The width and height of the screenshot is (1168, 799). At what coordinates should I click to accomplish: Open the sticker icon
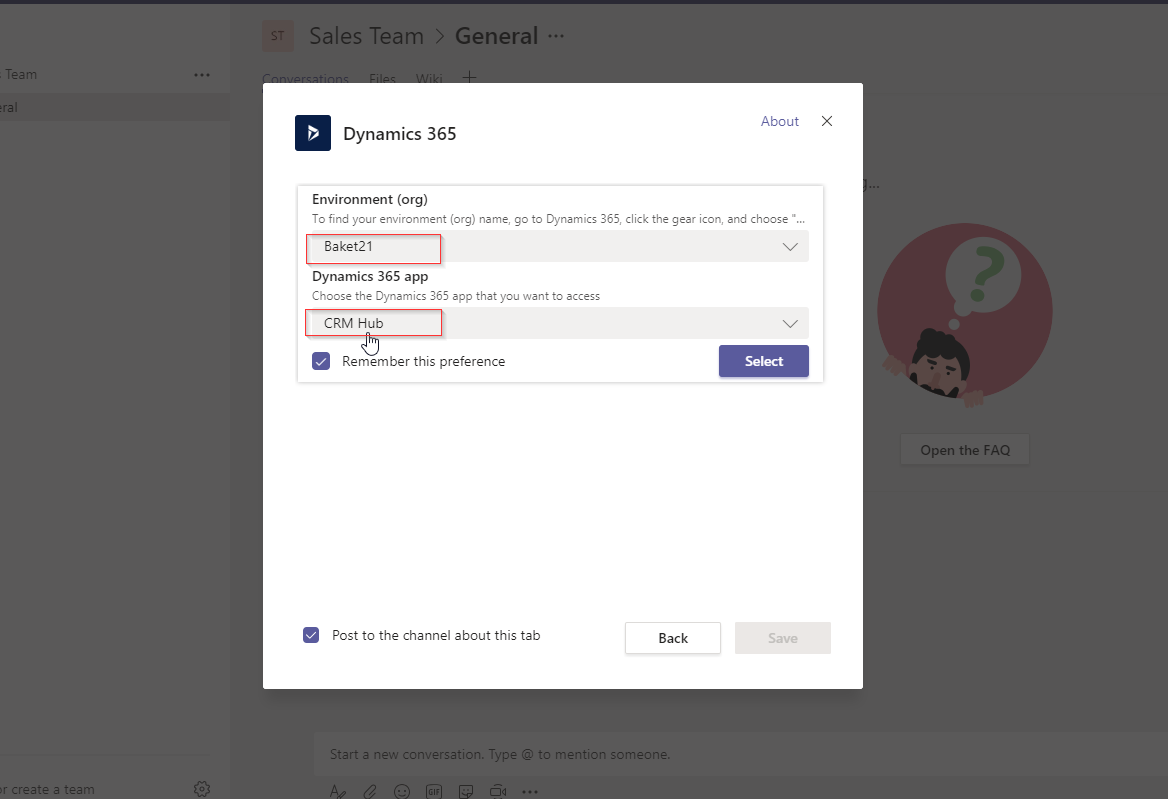pos(466,792)
